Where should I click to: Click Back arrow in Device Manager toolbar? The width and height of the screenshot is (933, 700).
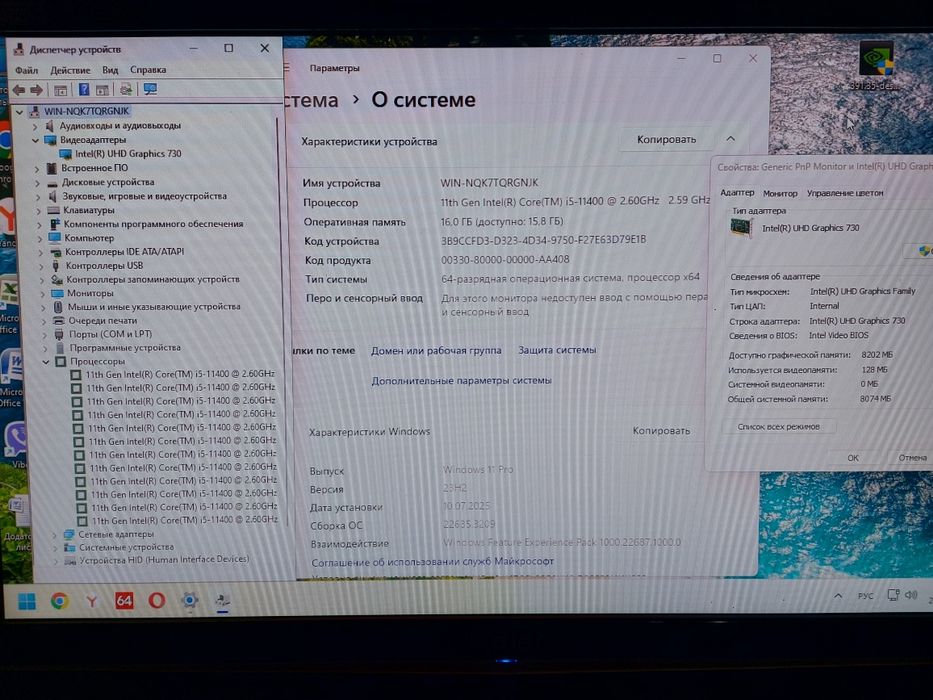[x=18, y=90]
